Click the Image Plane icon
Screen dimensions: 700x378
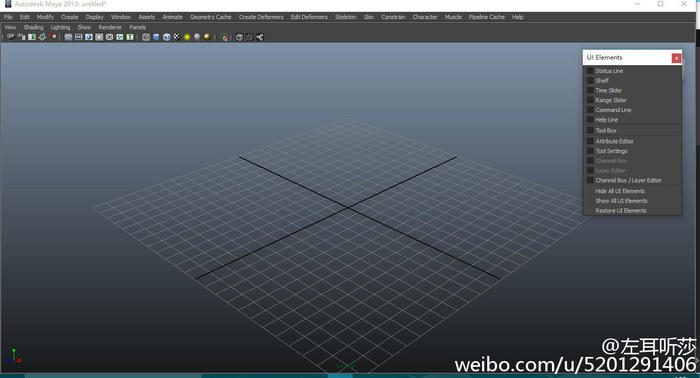[42, 37]
